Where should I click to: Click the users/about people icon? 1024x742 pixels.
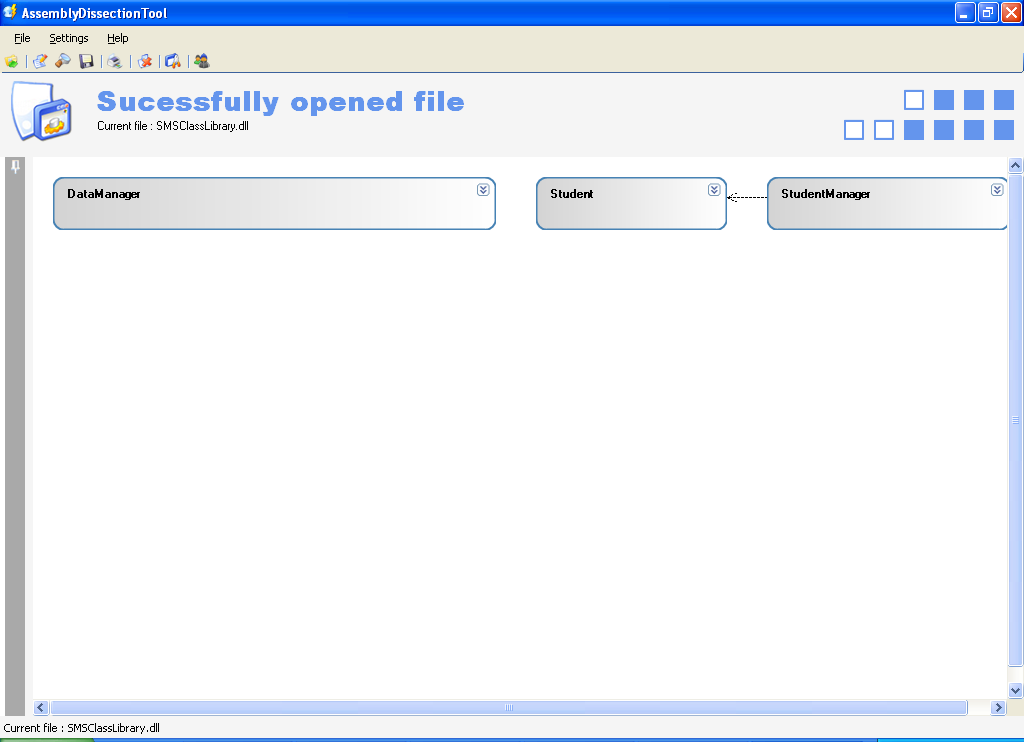point(202,61)
